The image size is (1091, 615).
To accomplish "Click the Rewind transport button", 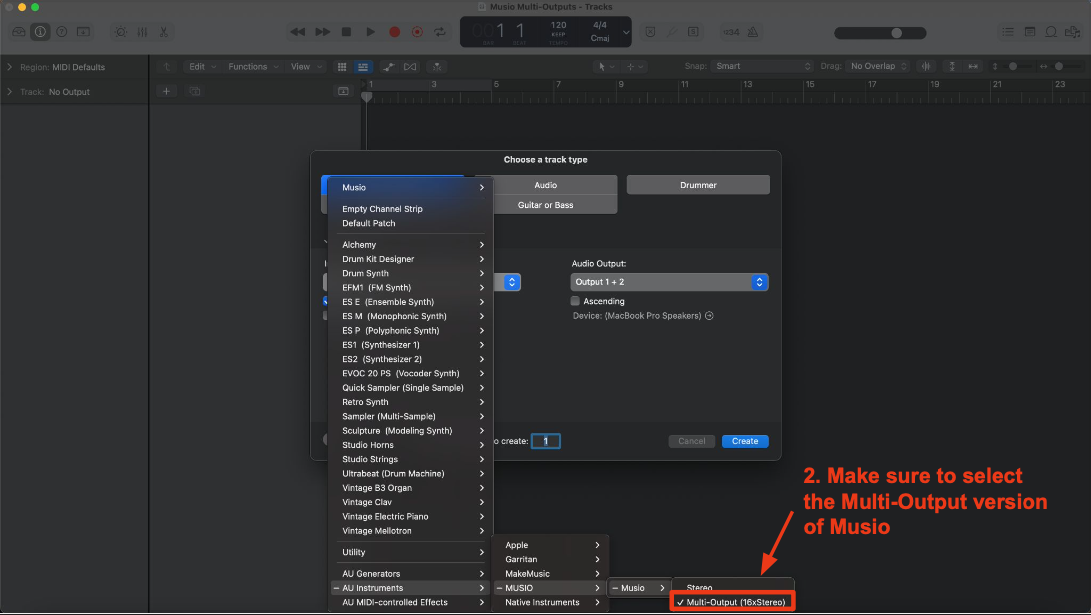I will 298,32.
